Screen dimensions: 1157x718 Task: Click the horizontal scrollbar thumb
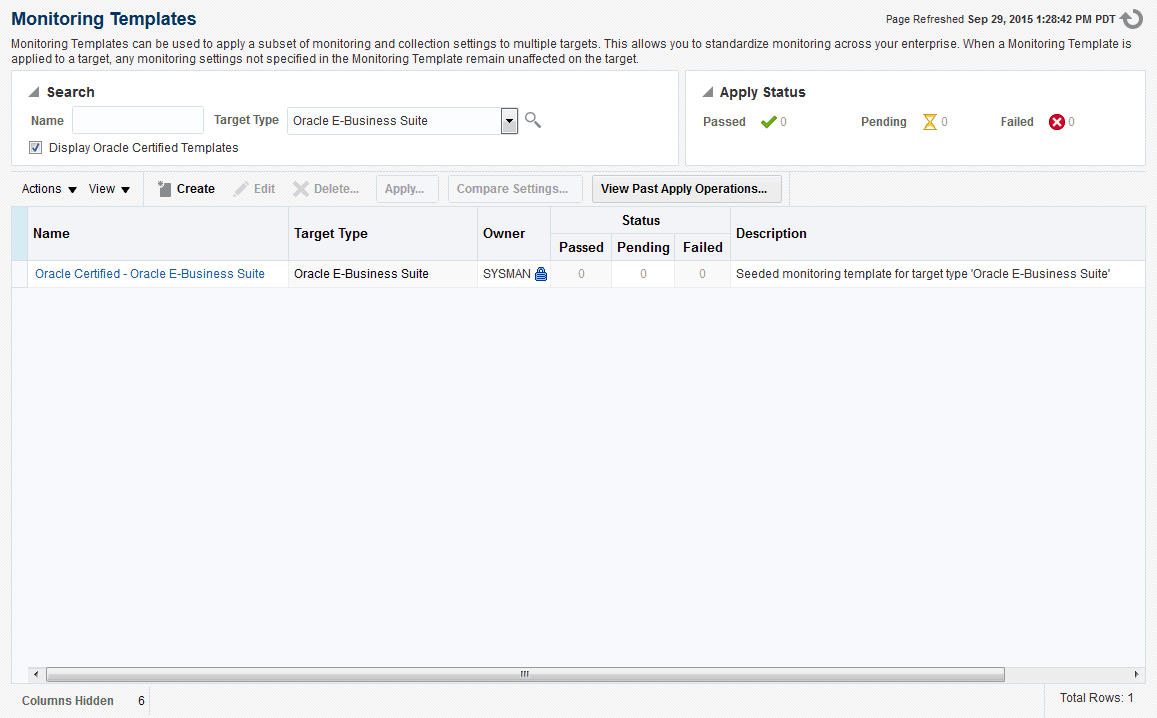point(525,674)
